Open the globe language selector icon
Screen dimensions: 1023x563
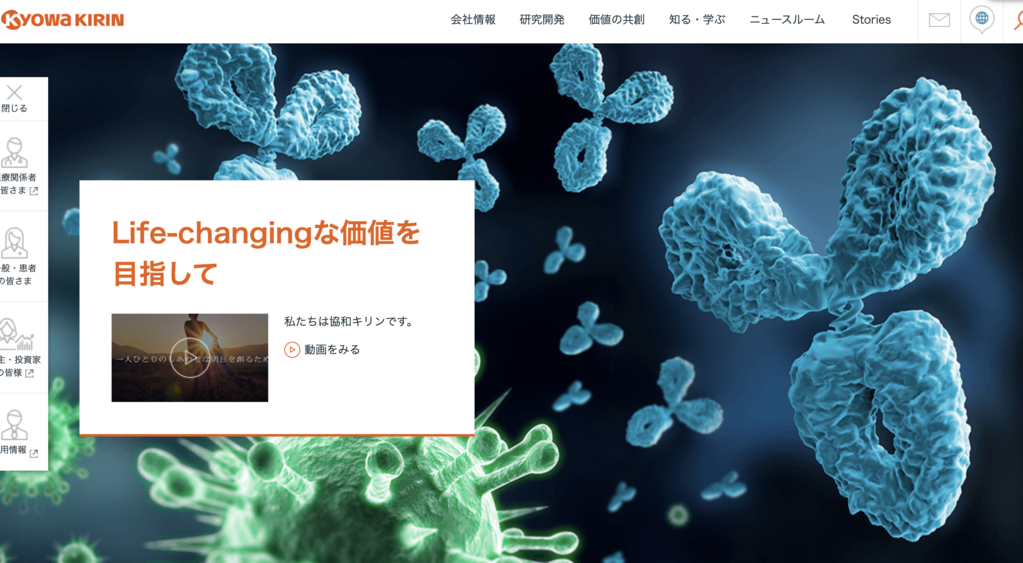981,20
